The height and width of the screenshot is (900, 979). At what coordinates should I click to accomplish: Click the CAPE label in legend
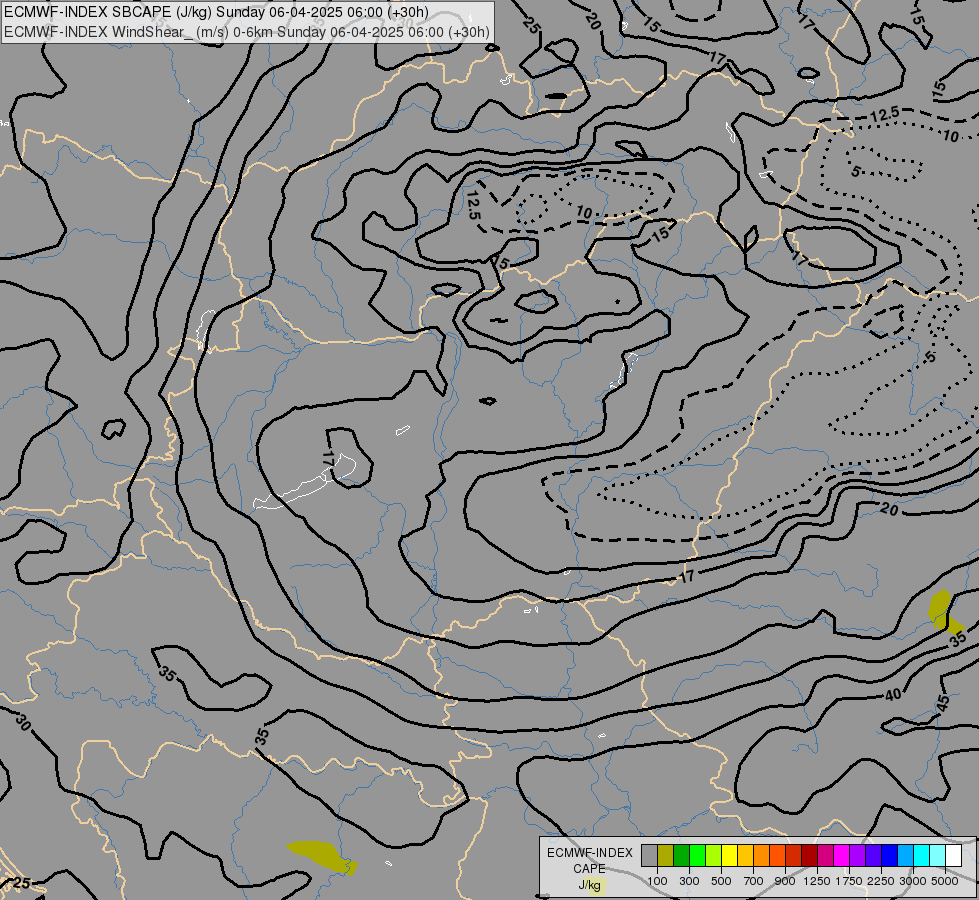pyautogui.click(x=589, y=869)
